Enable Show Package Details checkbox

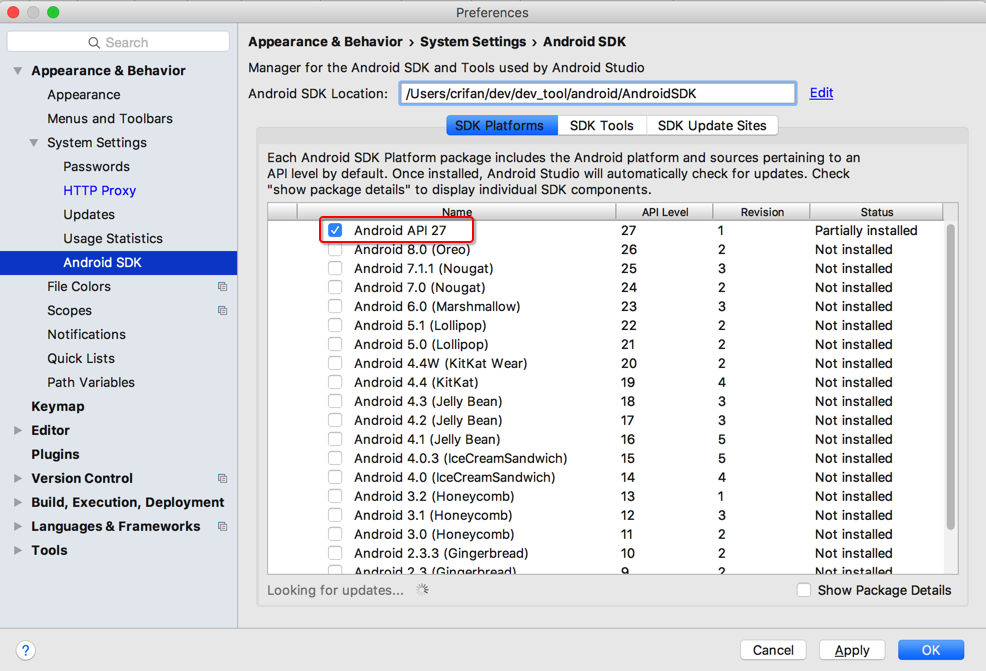[804, 590]
